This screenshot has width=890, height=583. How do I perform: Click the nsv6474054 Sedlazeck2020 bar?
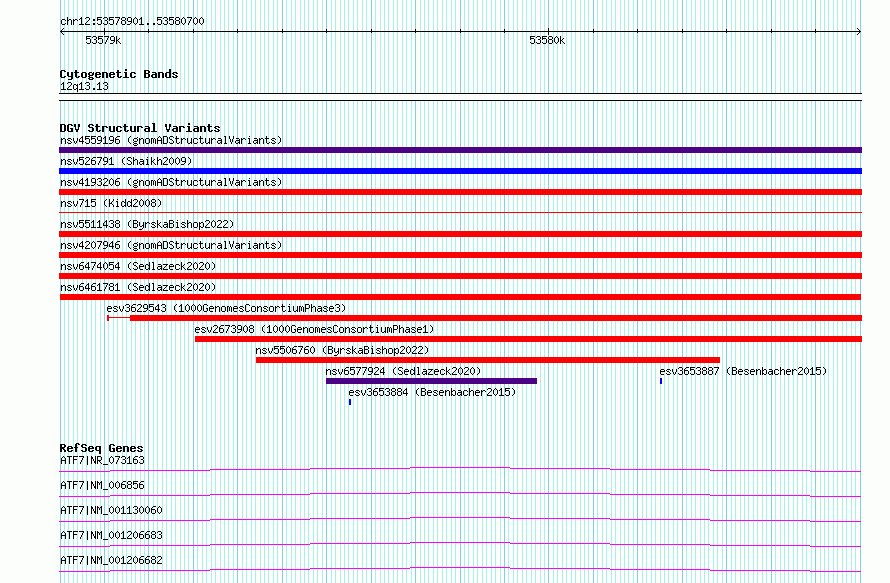(460, 276)
